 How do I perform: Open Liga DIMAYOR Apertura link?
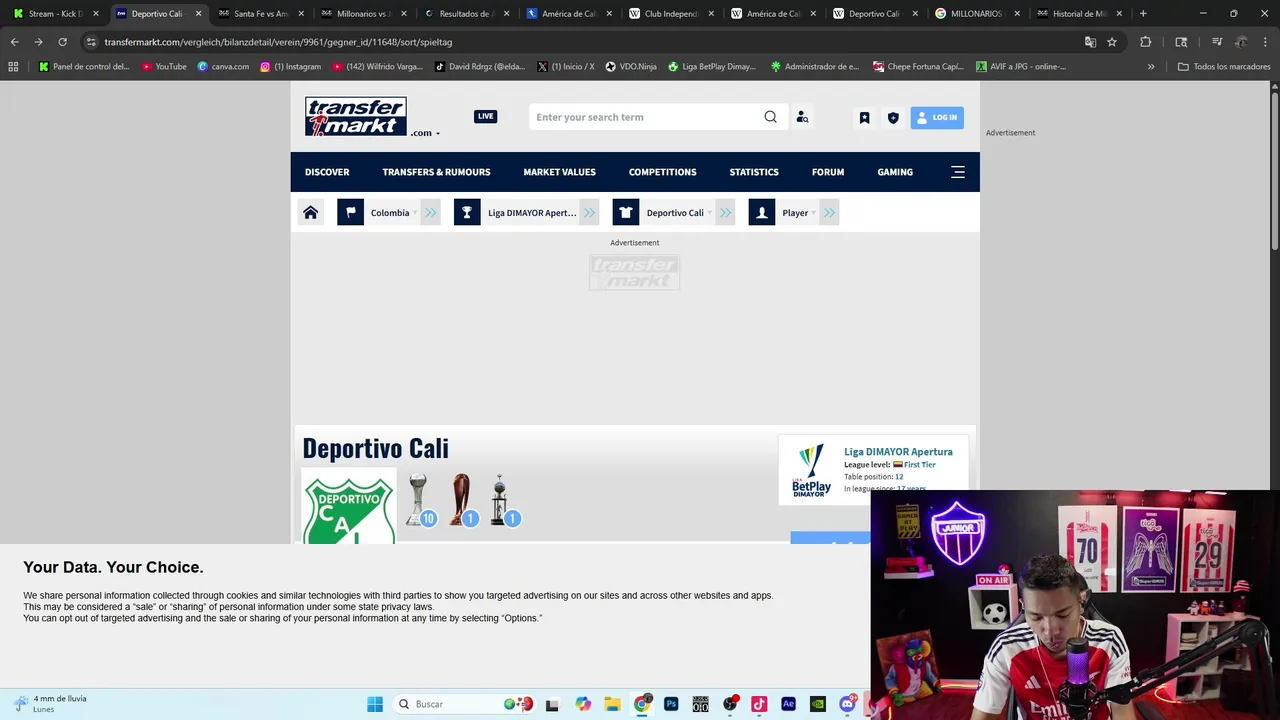pyautogui.click(x=898, y=452)
